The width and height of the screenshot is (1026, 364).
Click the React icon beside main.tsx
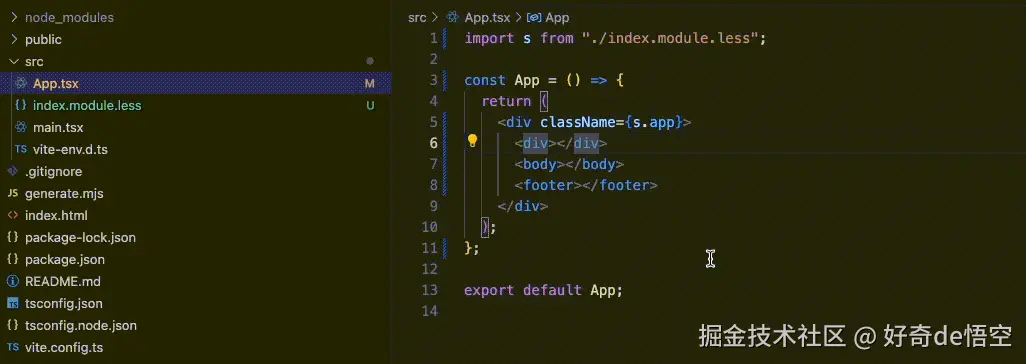(x=21, y=127)
